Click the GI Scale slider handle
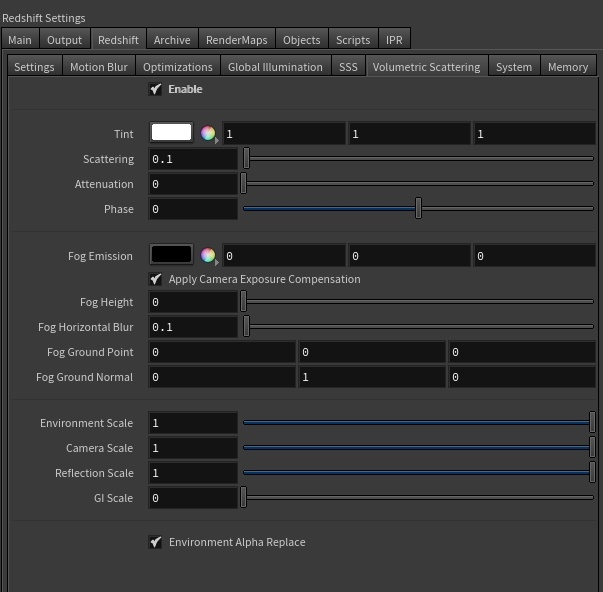 click(x=243, y=497)
